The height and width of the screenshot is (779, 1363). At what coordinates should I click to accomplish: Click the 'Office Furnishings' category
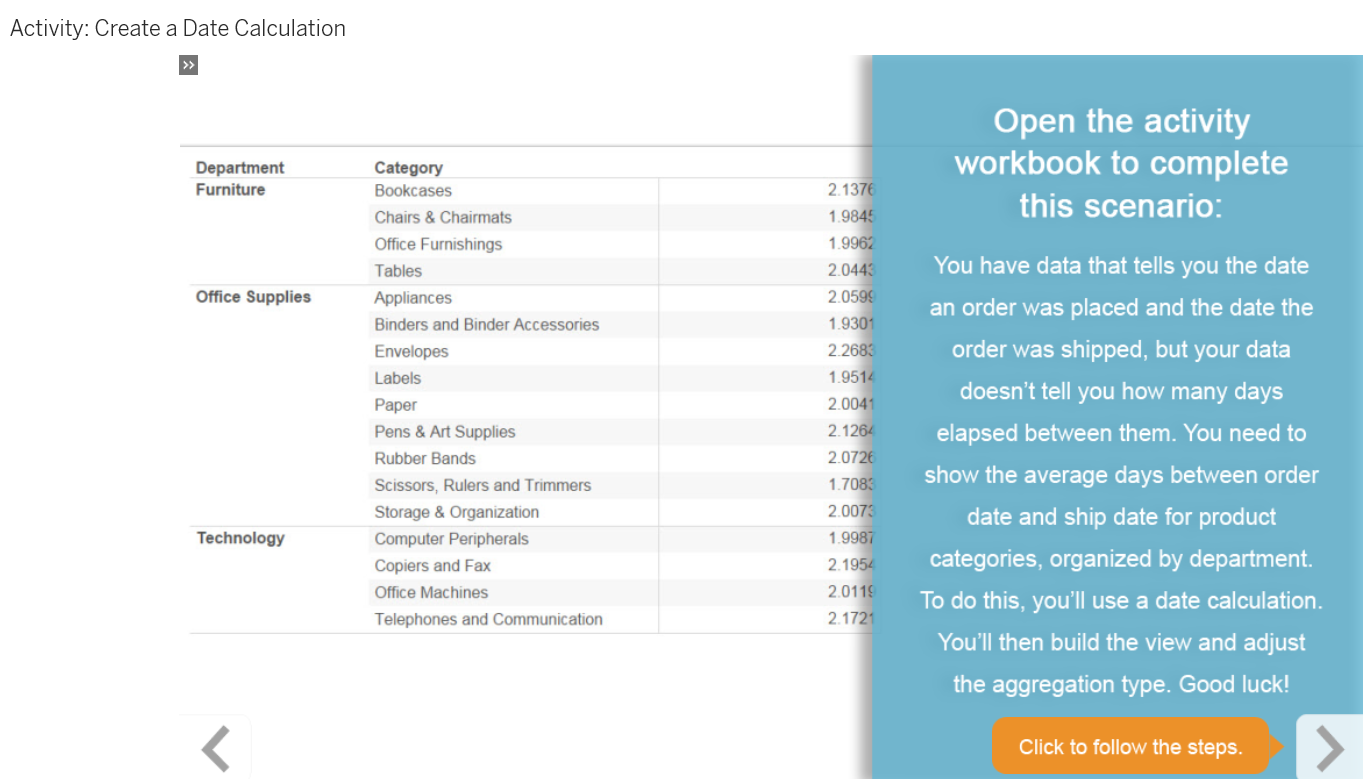coord(438,244)
